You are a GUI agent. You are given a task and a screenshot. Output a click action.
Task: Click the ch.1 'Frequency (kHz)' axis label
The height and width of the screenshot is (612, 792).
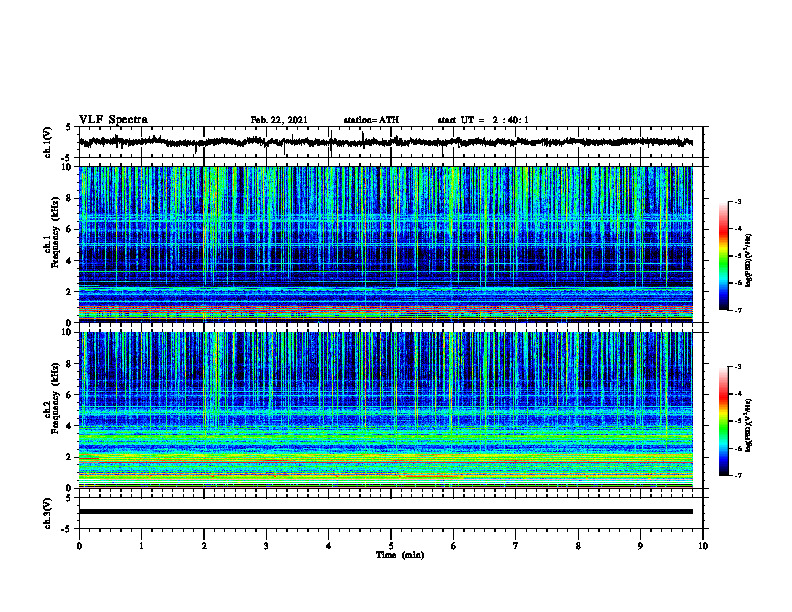tap(55, 233)
